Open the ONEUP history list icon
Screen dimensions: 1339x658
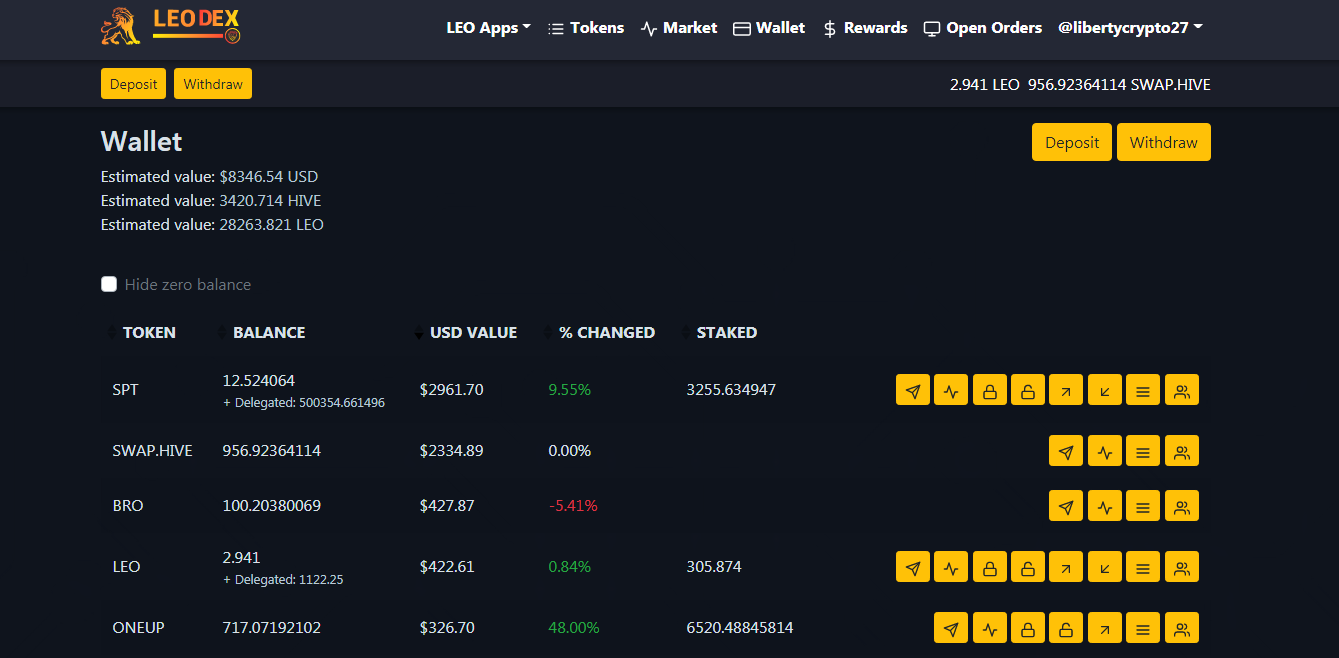1143,628
